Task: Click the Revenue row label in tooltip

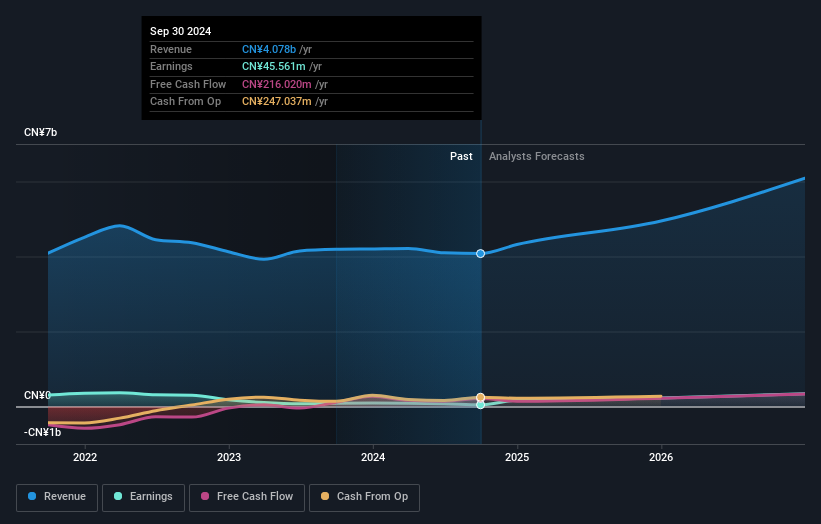Action: [171, 49]
